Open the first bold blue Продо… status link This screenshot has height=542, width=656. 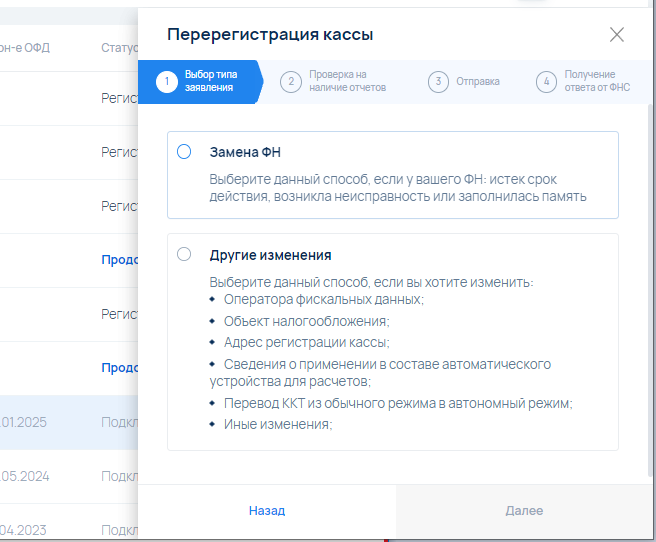point(119,260)
